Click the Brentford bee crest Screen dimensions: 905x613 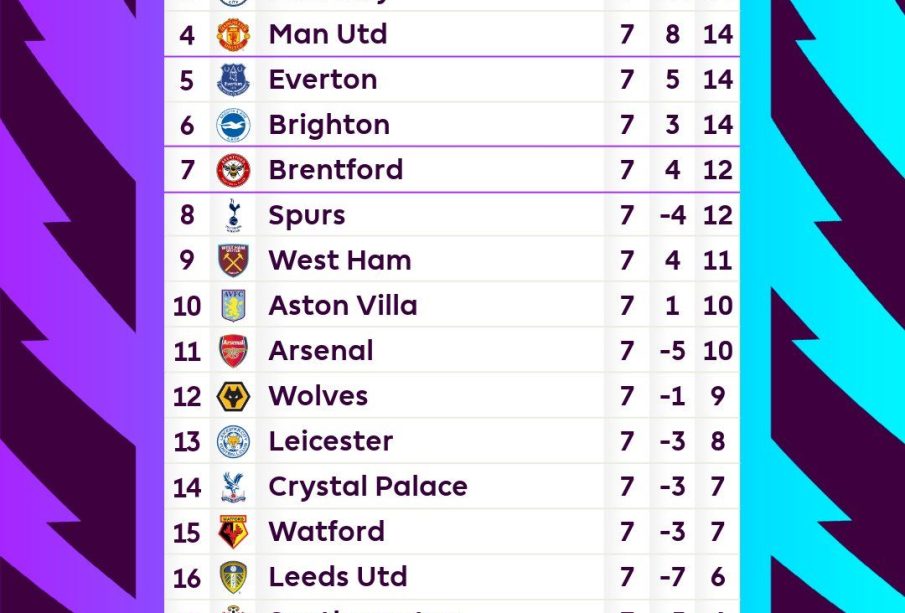(233, 170)
